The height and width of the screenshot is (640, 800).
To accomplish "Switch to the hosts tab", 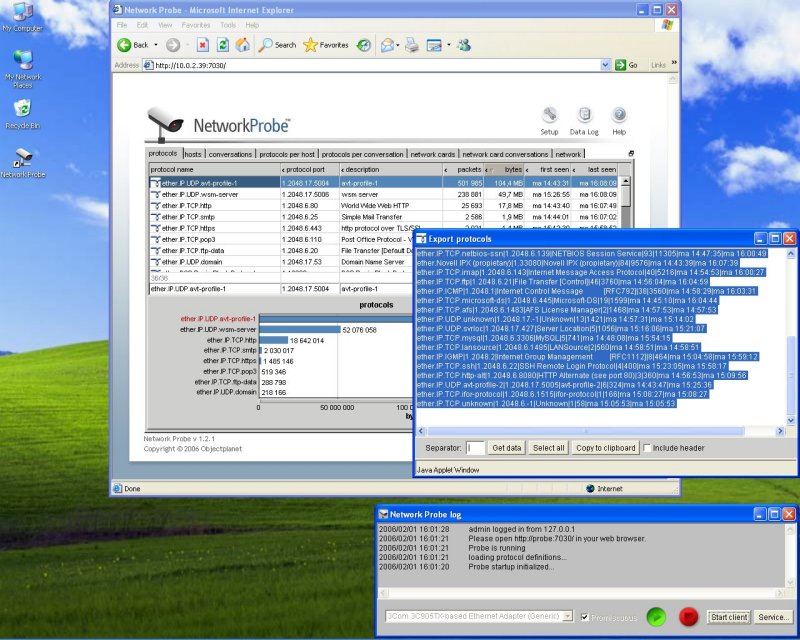I will (x=193, y=154).
